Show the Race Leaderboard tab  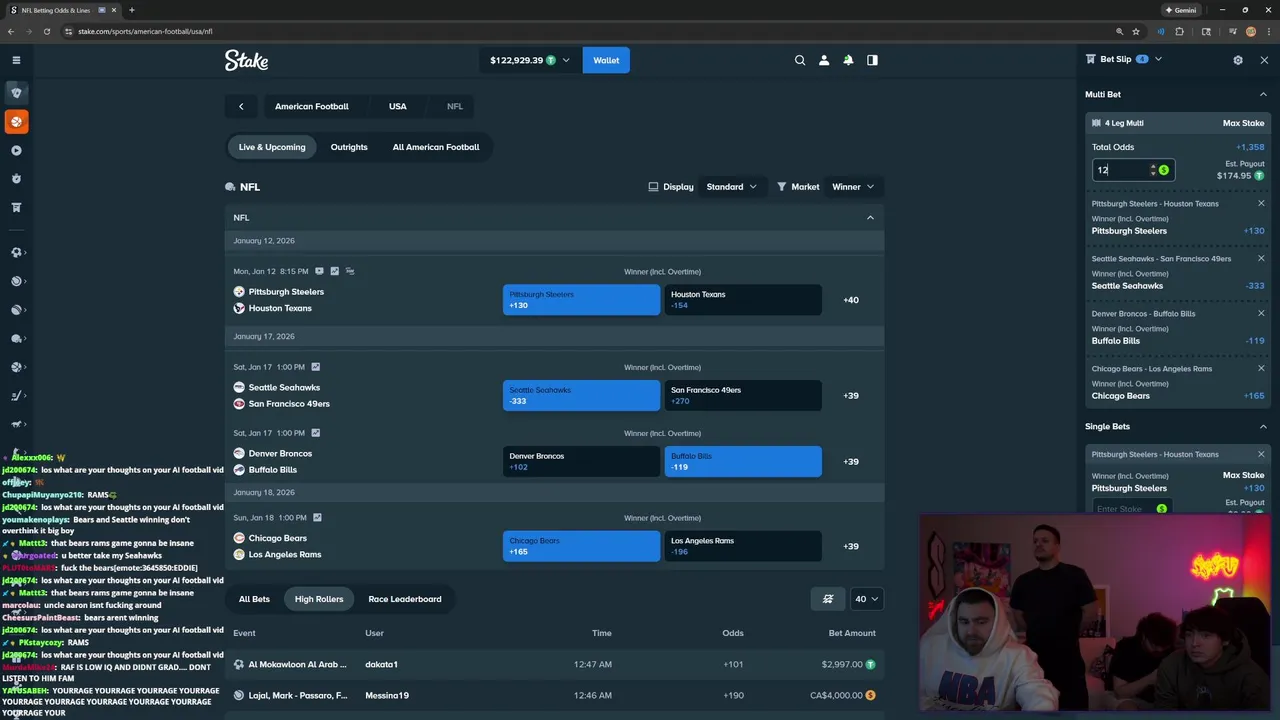point(405,599)
